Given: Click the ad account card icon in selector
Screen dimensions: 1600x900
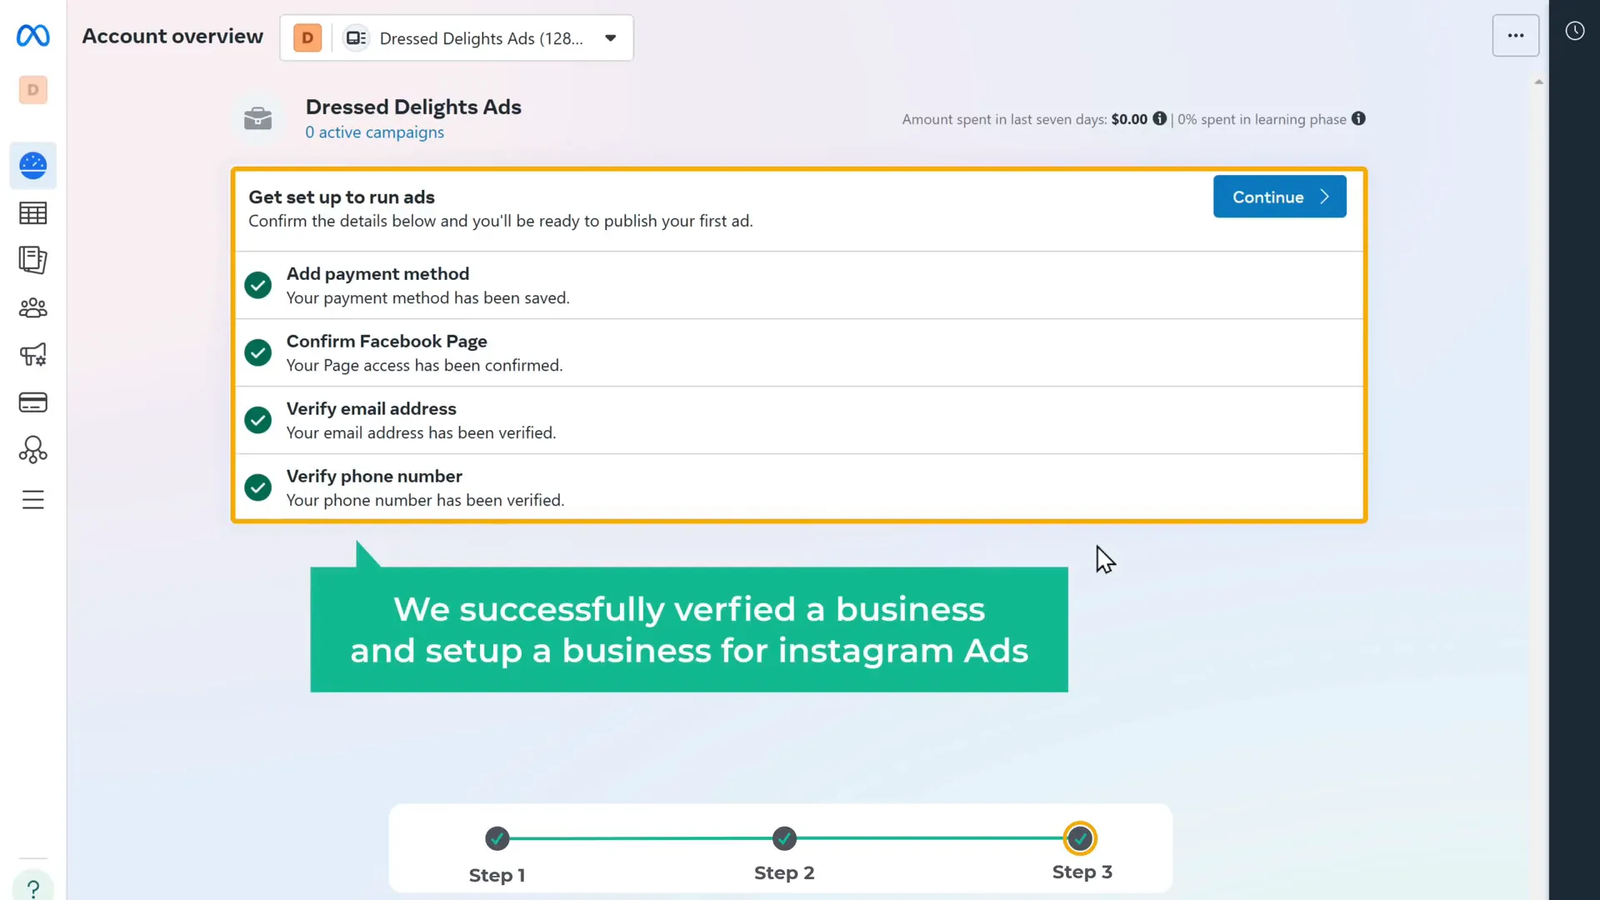Looking at the screenshot, I should pos(356,38).
